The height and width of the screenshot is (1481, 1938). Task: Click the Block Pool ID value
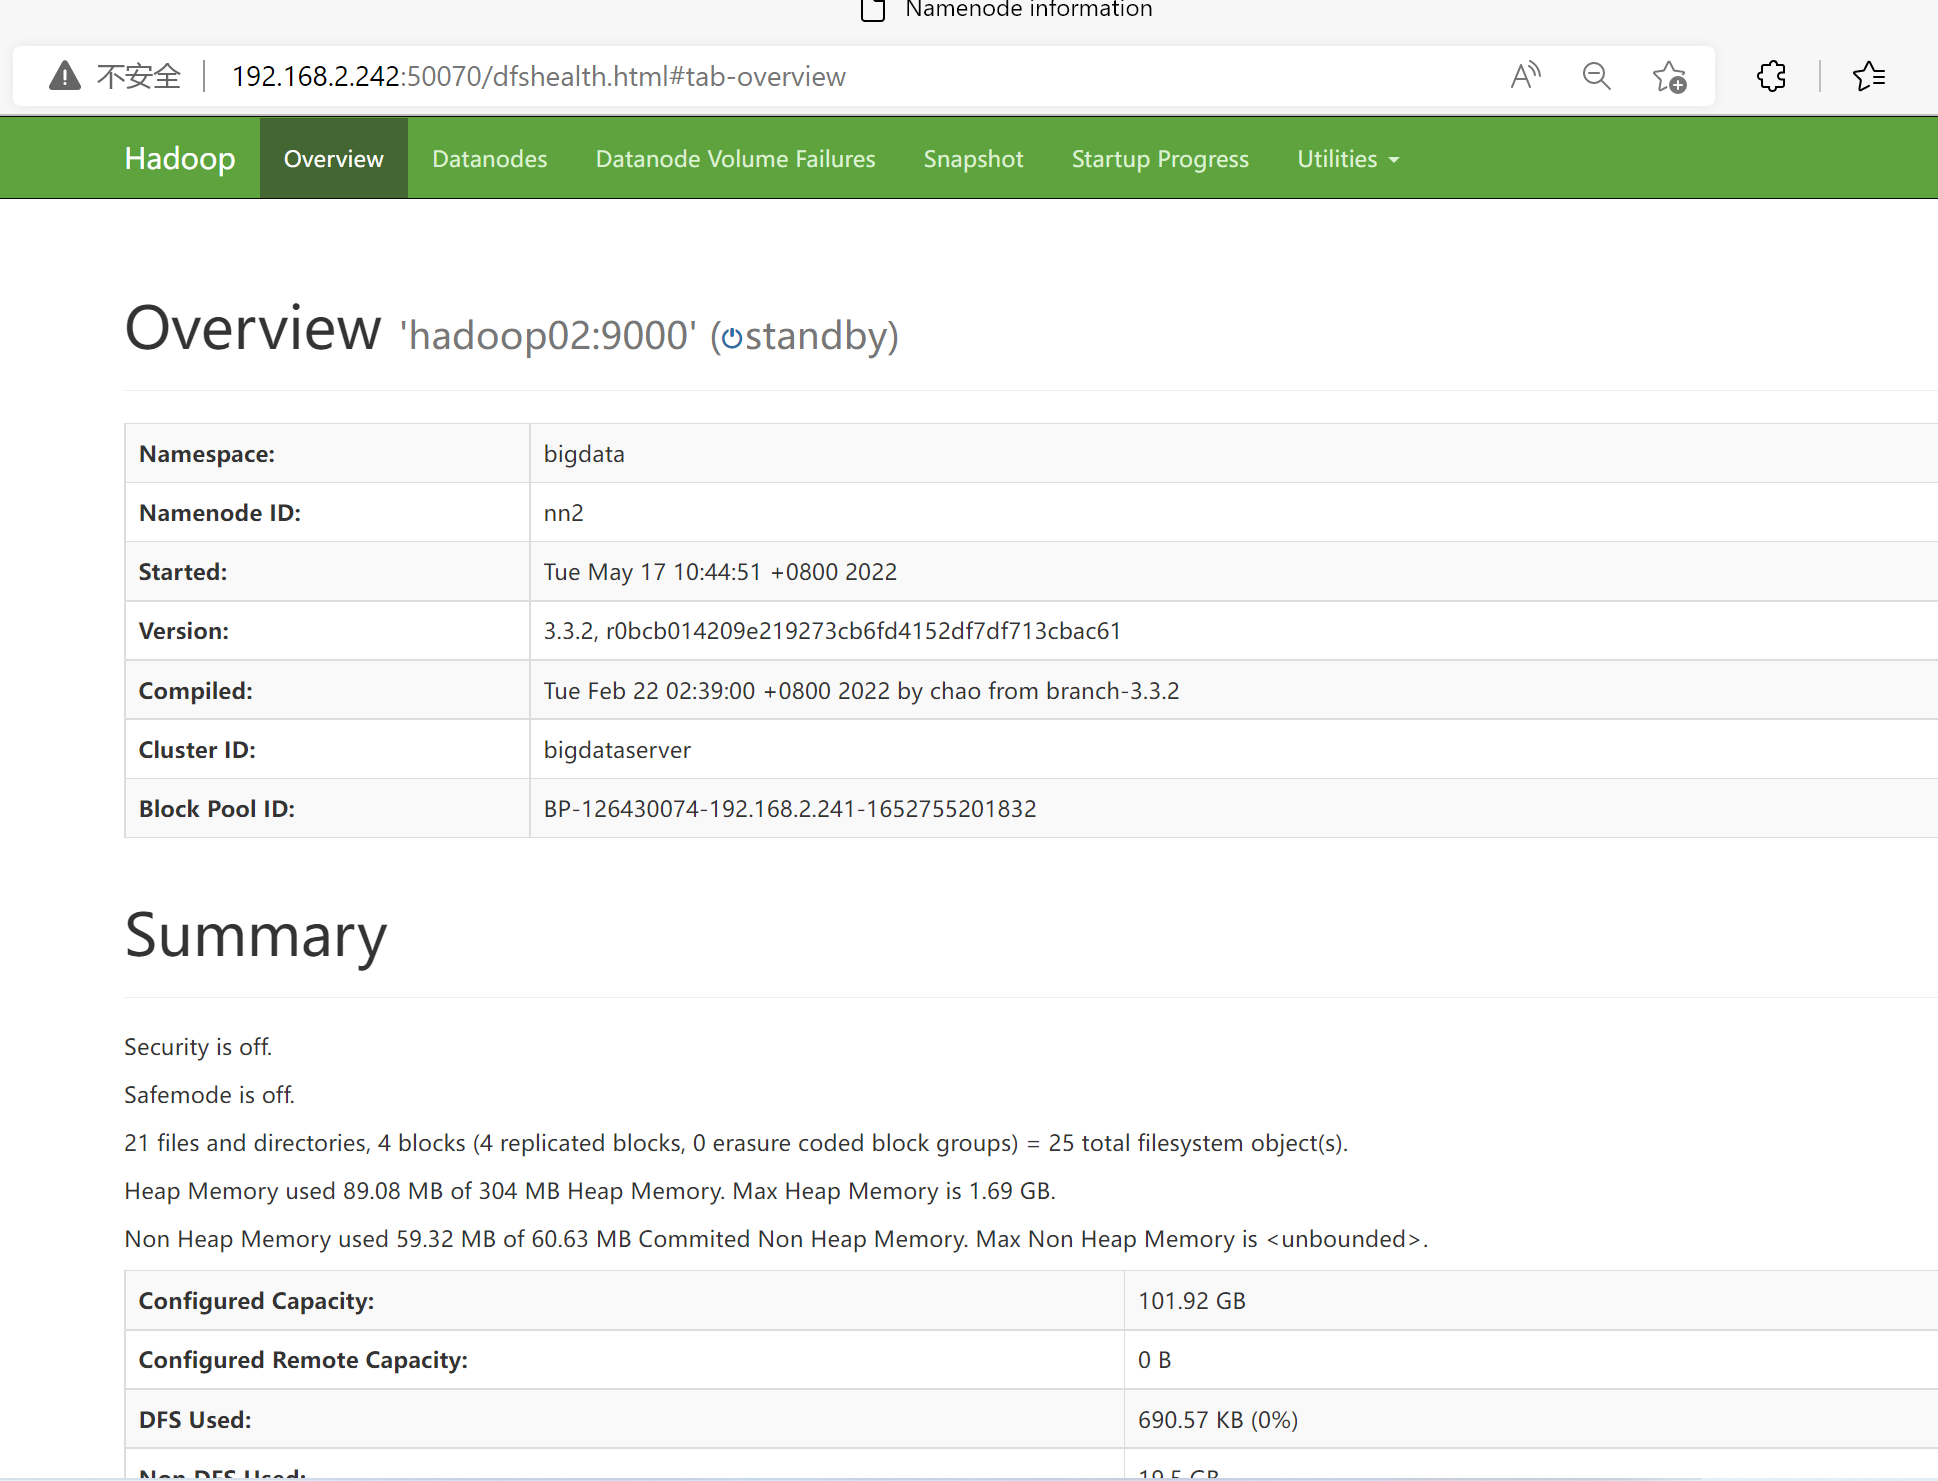tap(789, 809)
